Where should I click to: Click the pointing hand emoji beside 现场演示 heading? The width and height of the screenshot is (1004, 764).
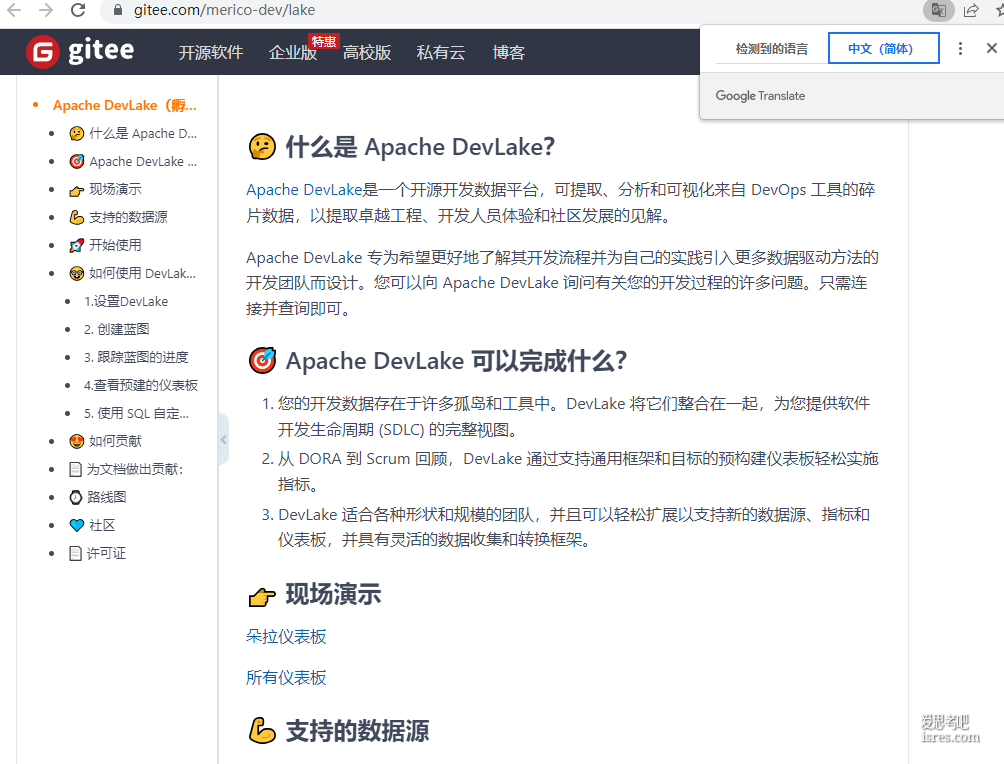point(262,596)
